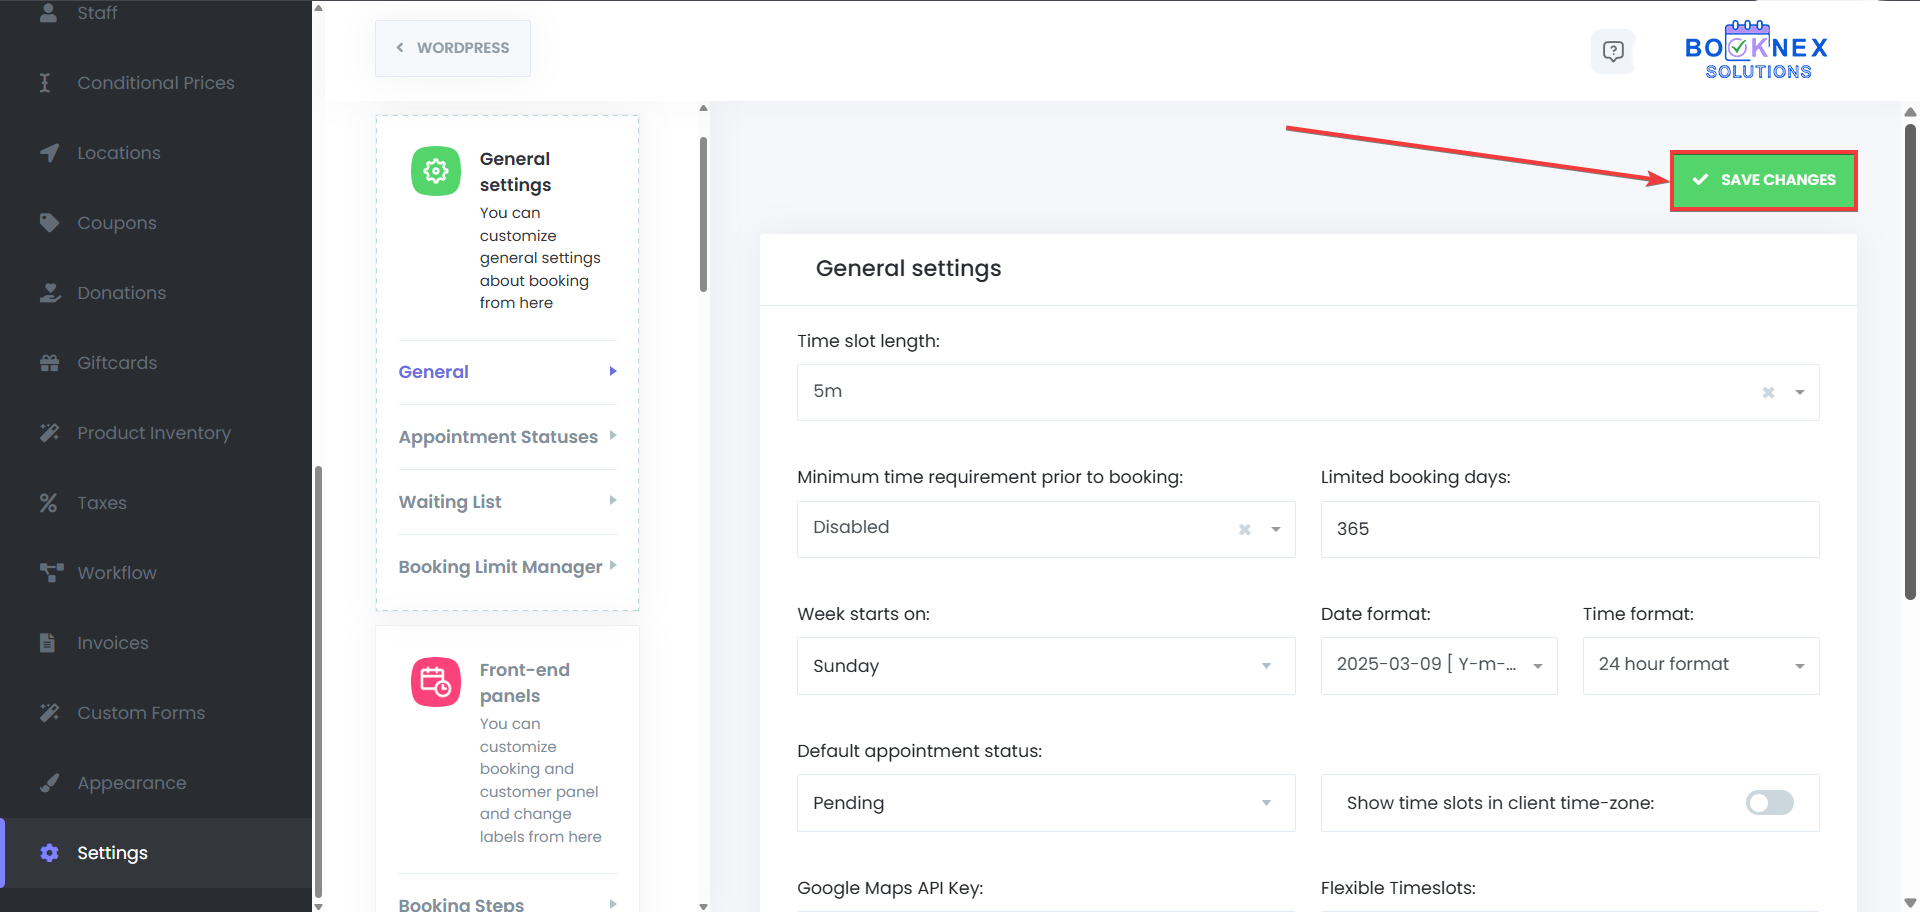Click the Invoices document icon
Viewport: 1920px width, 912px height.
47,643
